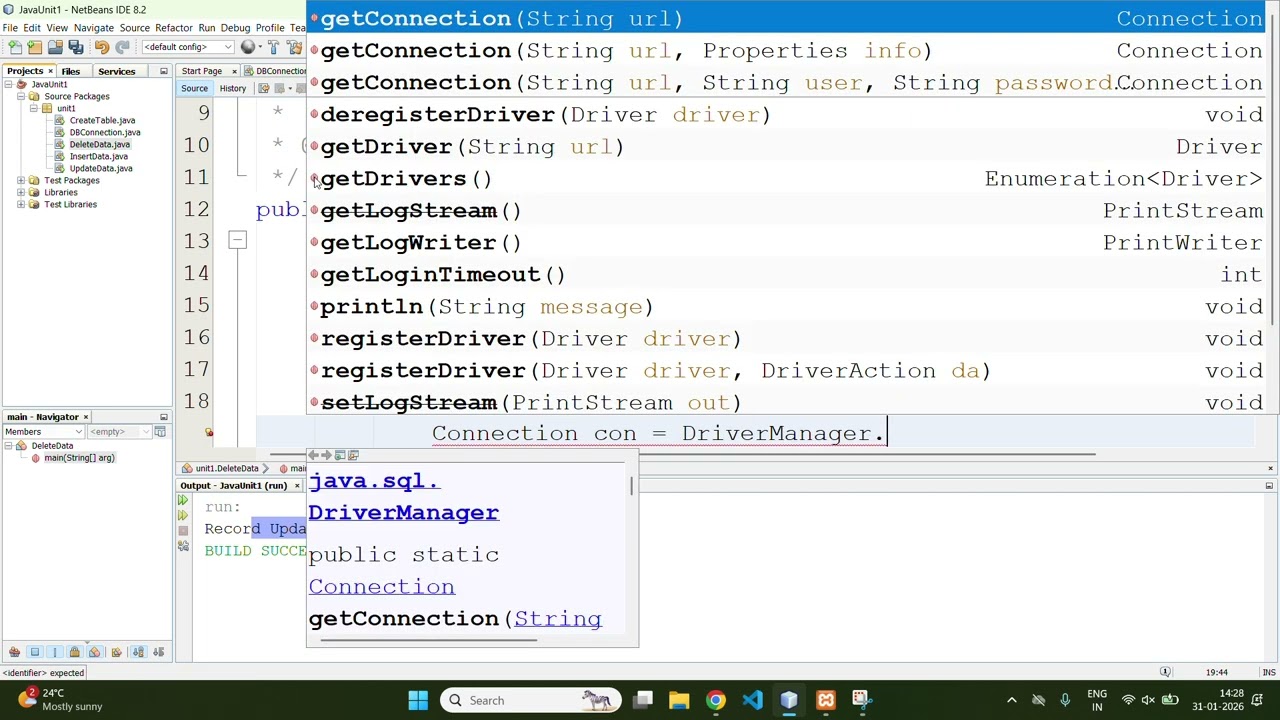Expand the Libraries node

[21, 192]
